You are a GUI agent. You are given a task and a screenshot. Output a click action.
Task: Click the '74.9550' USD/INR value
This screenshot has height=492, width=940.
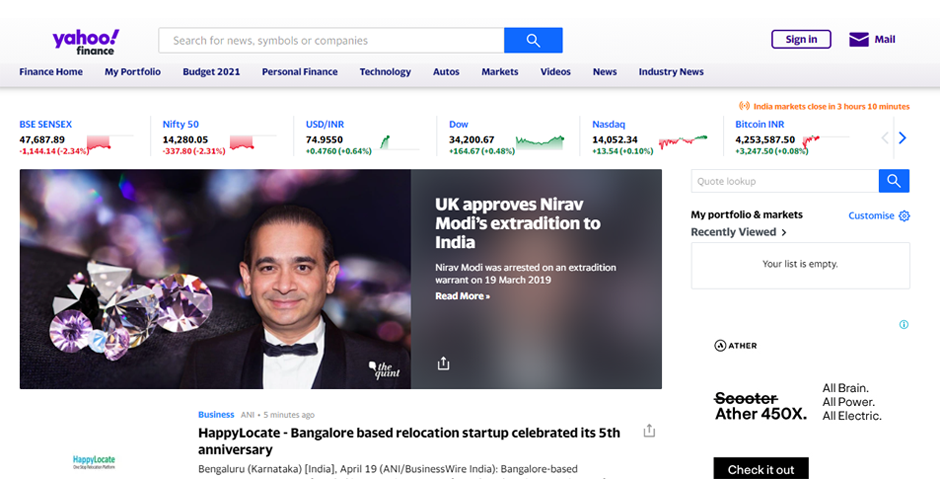click(324, 140)
